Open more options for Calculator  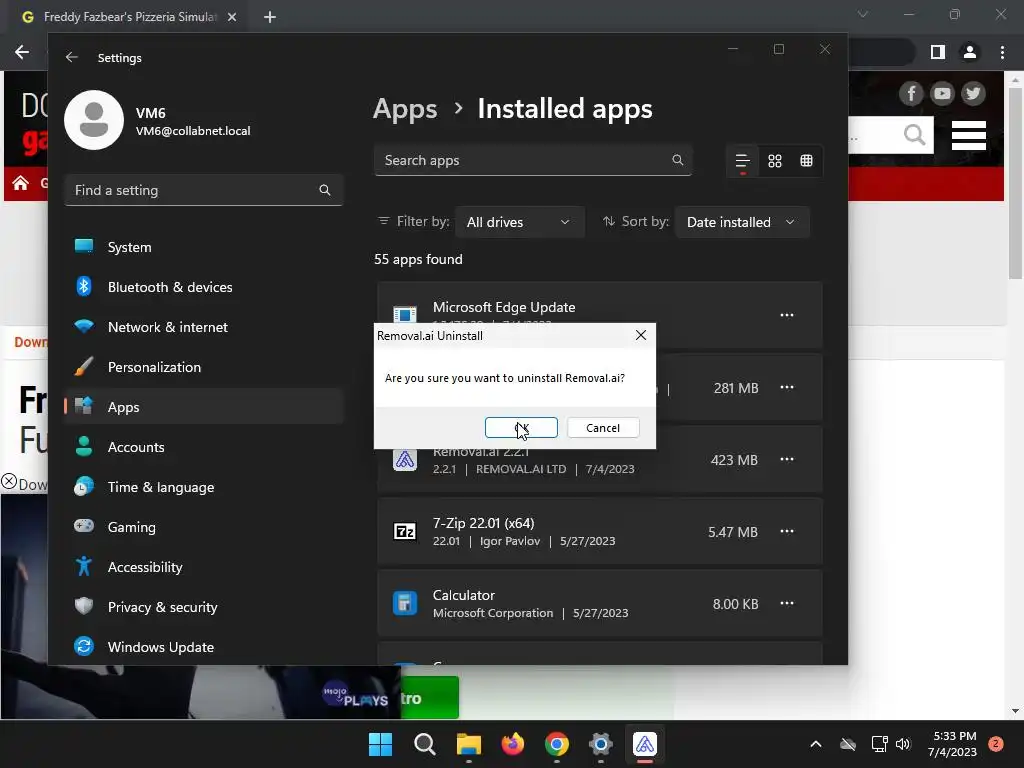pyautogui.click(x=787, y=603)
